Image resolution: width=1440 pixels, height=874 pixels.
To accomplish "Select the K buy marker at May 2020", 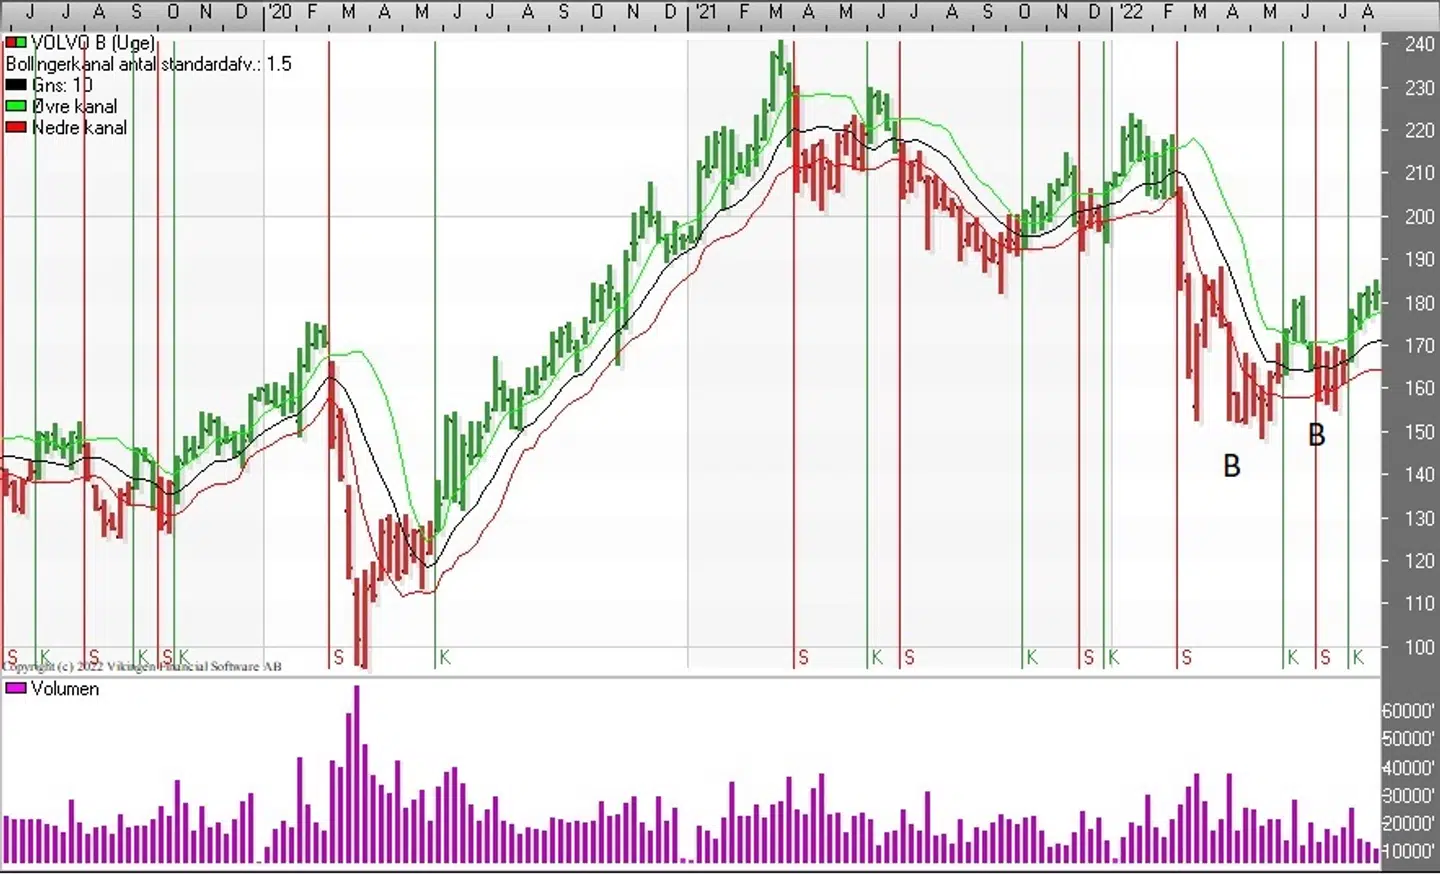I will [x=445, y=657].
